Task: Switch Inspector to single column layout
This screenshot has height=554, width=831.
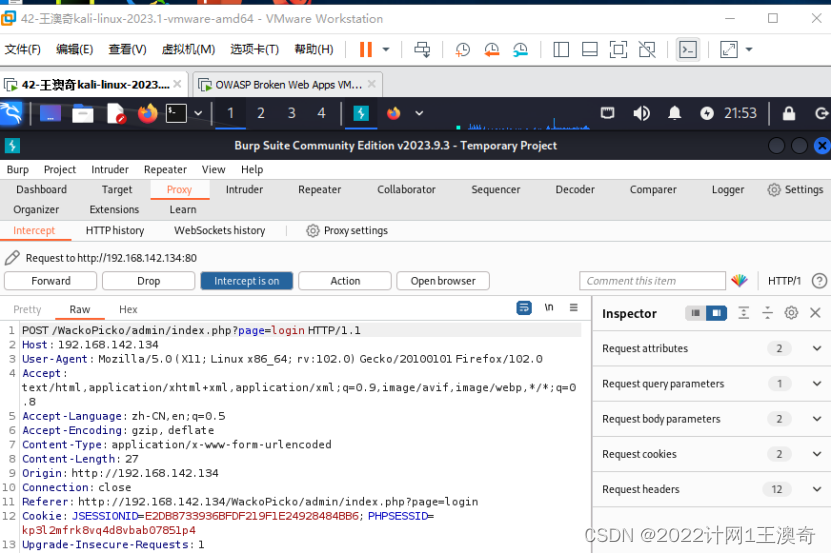Action: [x=695, y=313]
